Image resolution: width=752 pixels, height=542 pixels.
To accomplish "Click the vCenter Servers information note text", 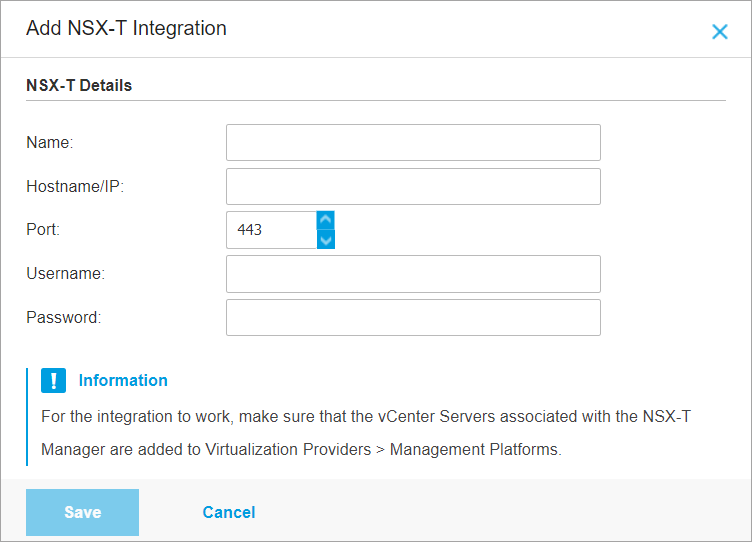I will (x=365, y=433).
